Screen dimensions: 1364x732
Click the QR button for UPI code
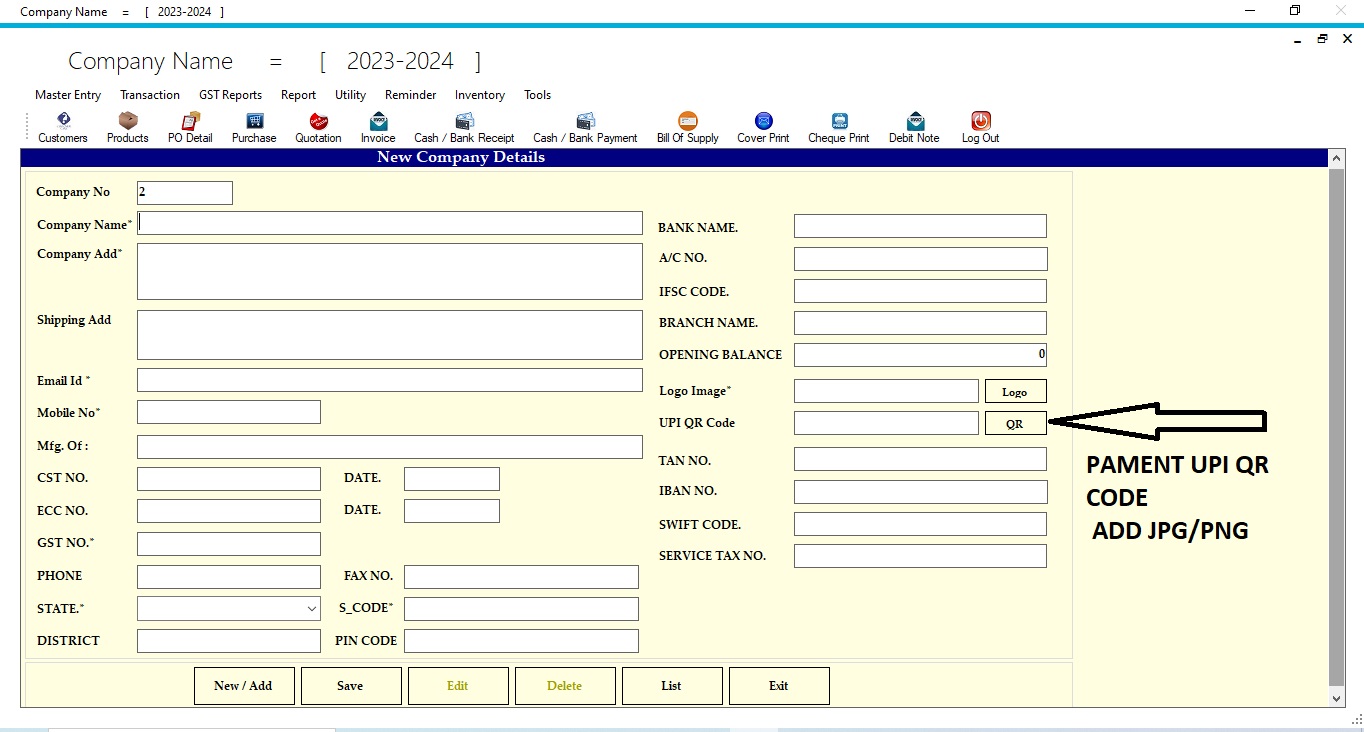click(x=1015, y=423)
